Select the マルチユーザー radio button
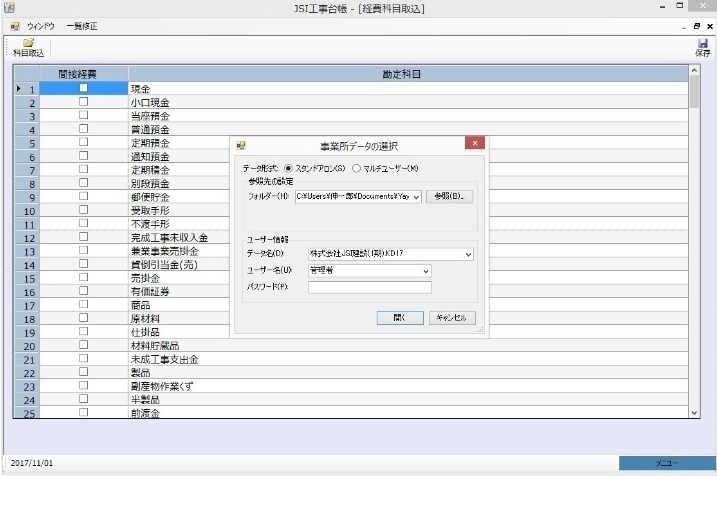This screenshot has height=507, width=717. pos(355,168)
